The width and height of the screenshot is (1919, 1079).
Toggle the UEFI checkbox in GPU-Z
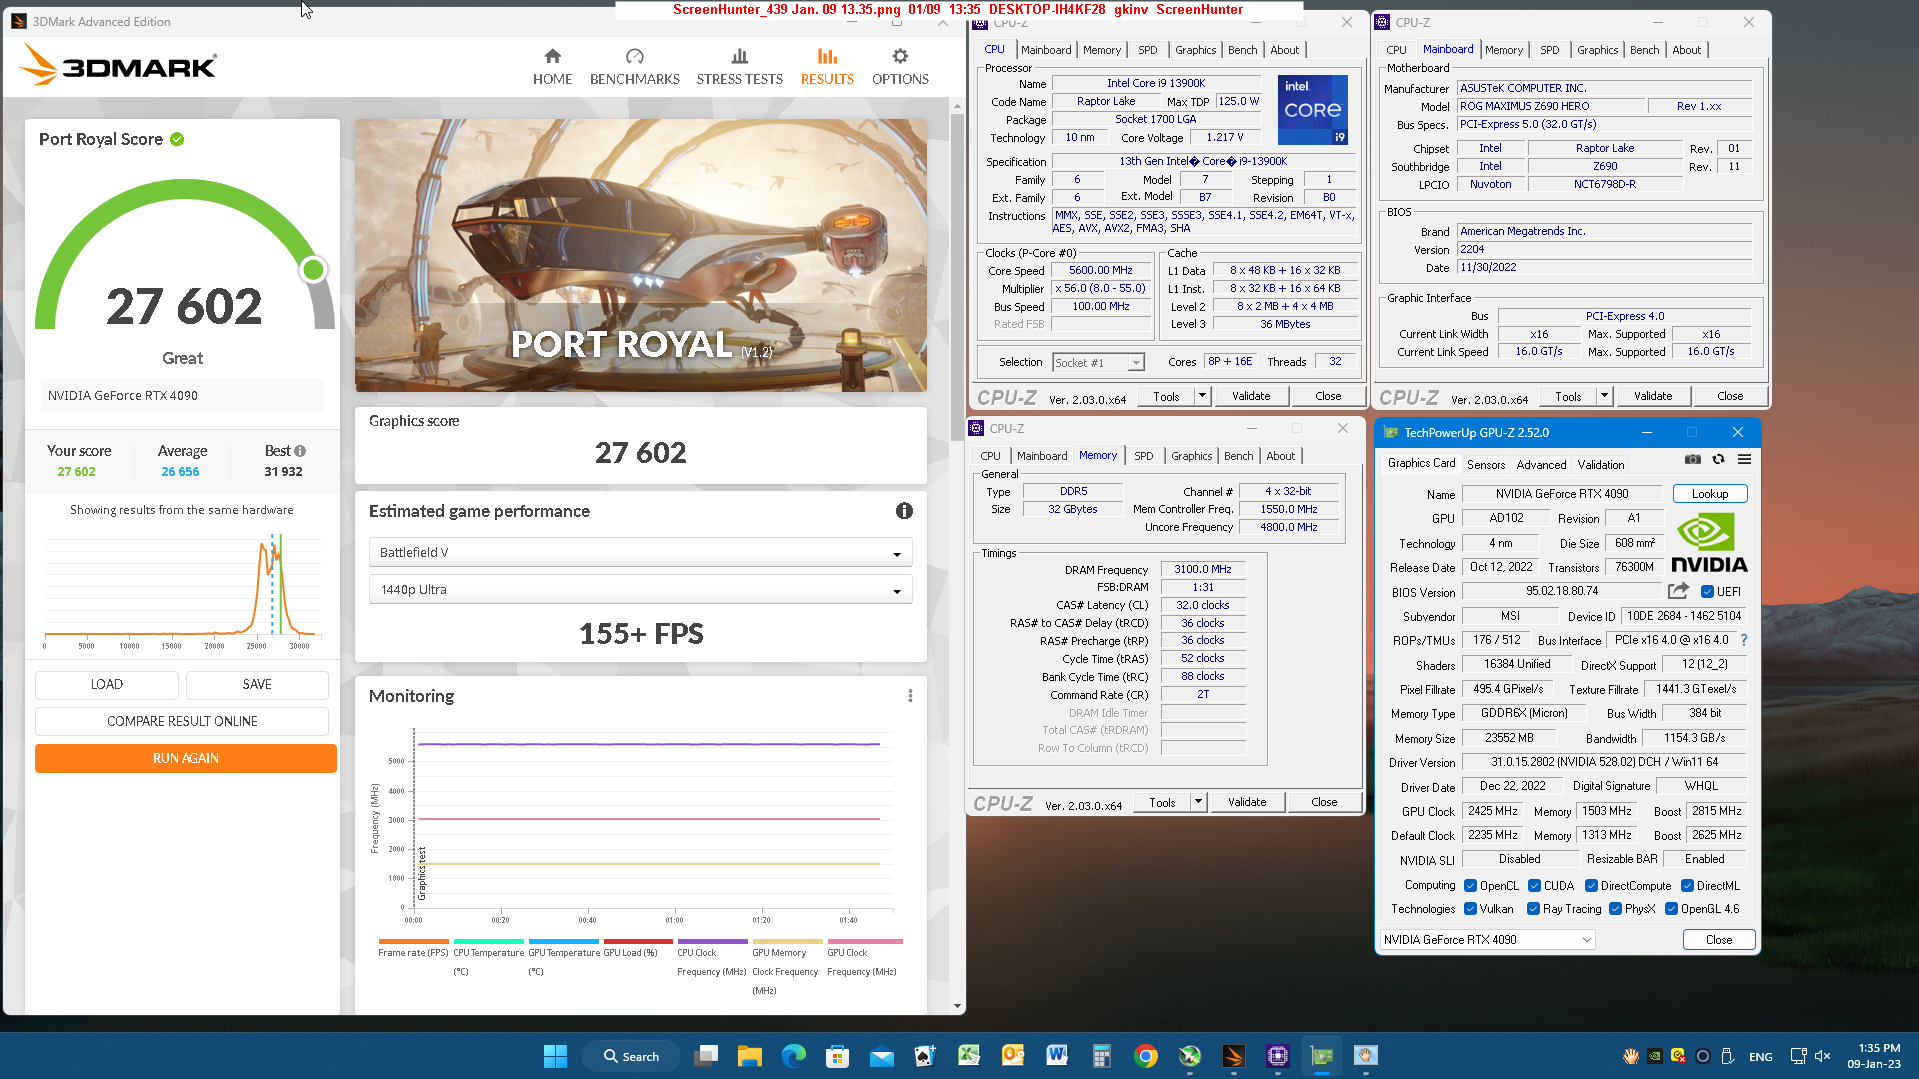1707,592
